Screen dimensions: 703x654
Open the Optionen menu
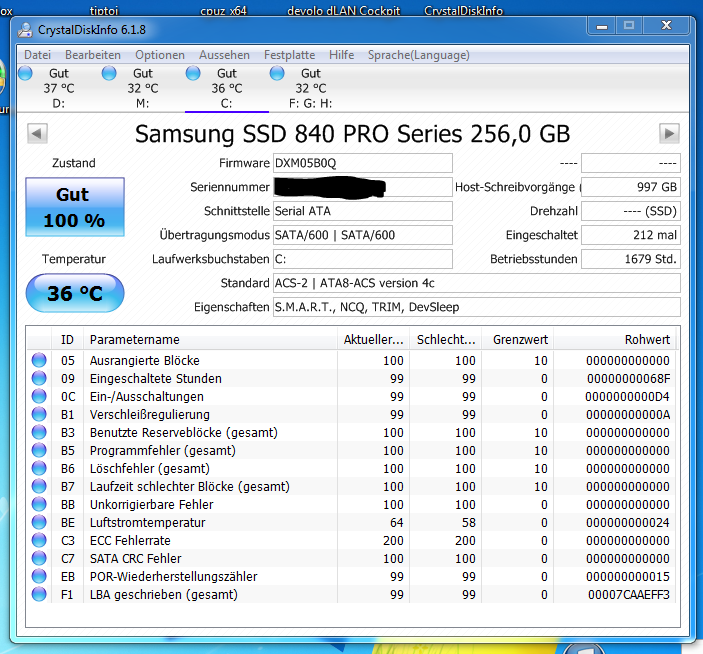point(160,55)
